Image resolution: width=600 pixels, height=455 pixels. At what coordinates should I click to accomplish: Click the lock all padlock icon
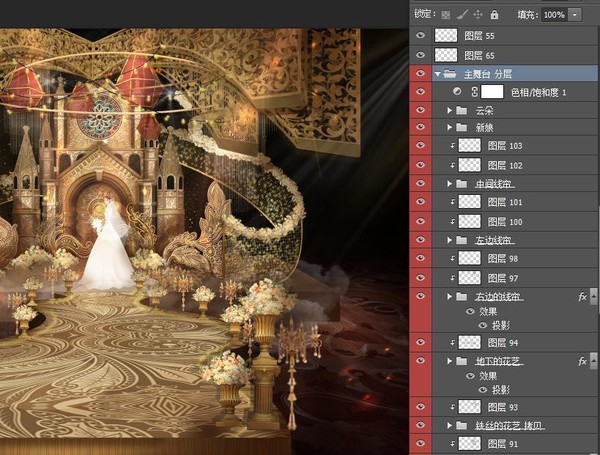coord(494,15)
